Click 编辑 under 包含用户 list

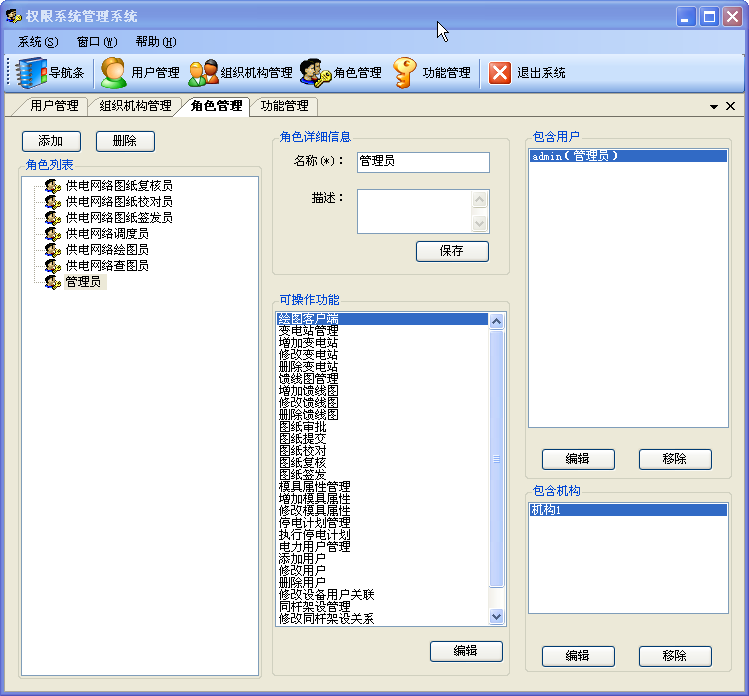(578, 459)
